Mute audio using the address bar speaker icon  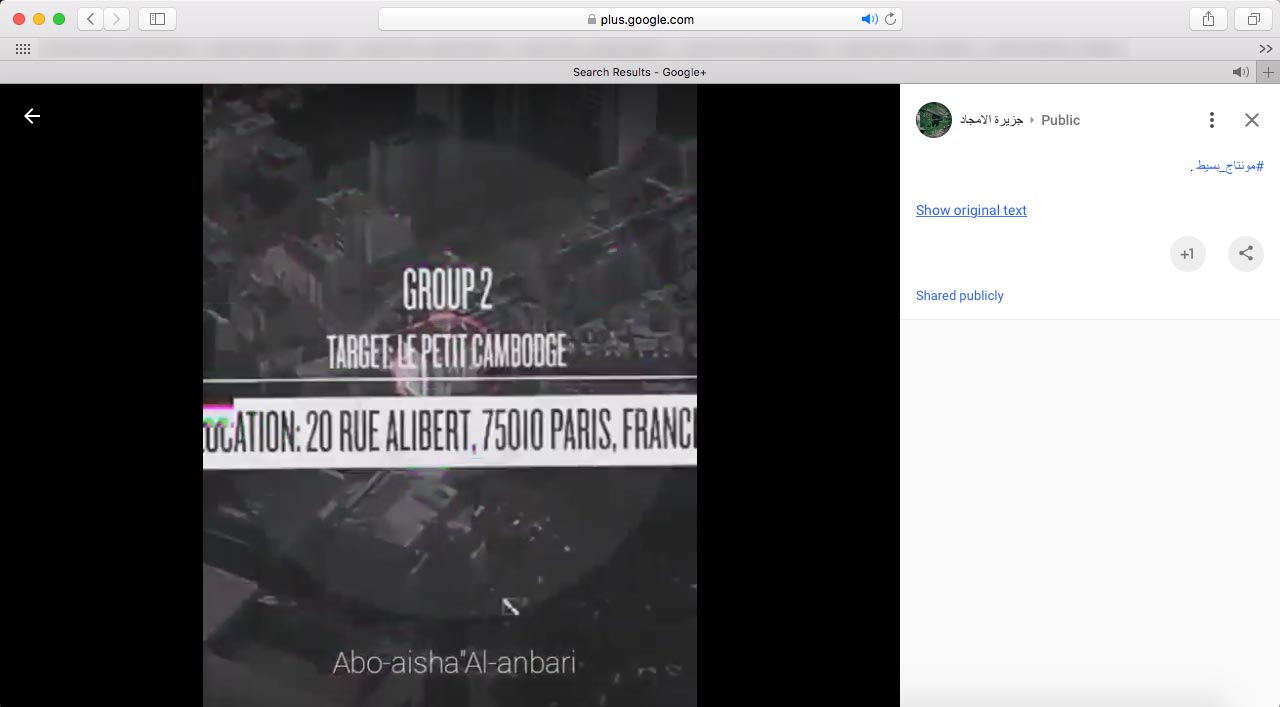click(868, 19)
